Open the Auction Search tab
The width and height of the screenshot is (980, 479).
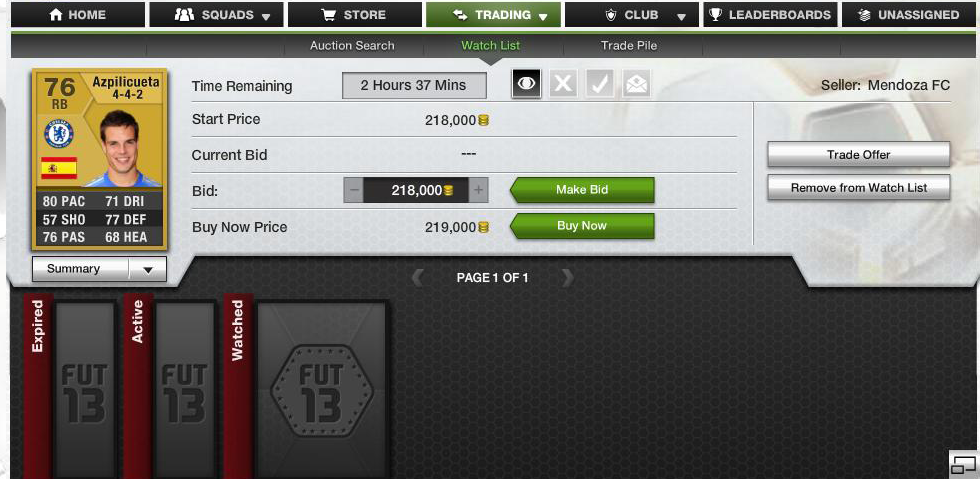[352, 46]
